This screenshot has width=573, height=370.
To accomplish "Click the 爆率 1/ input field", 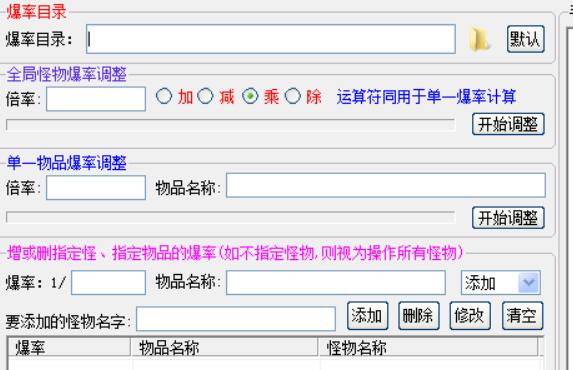I will tap(109, 283).
